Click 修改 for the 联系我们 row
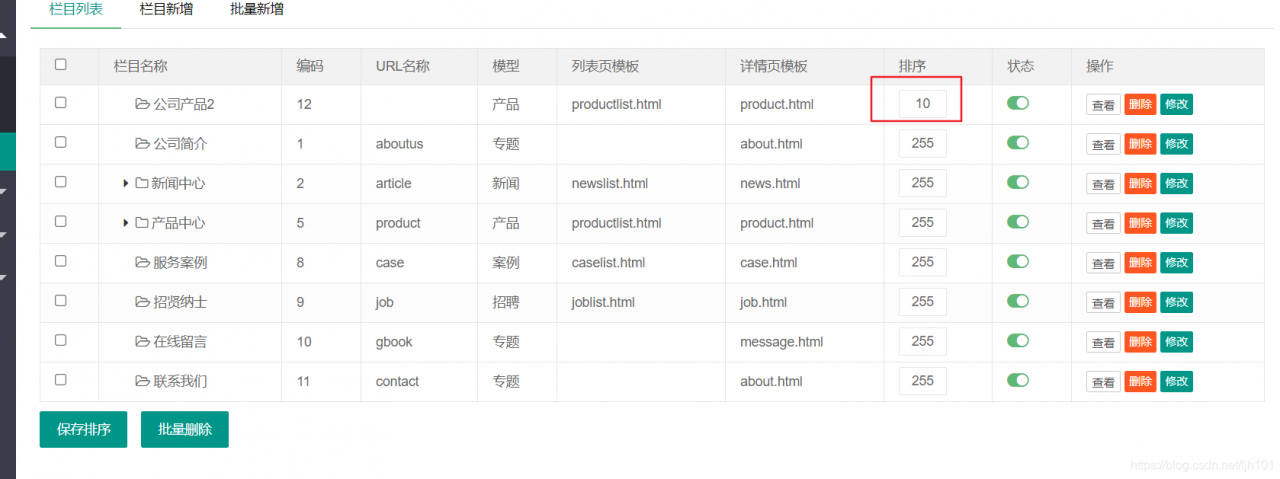 coord(1176,381)
